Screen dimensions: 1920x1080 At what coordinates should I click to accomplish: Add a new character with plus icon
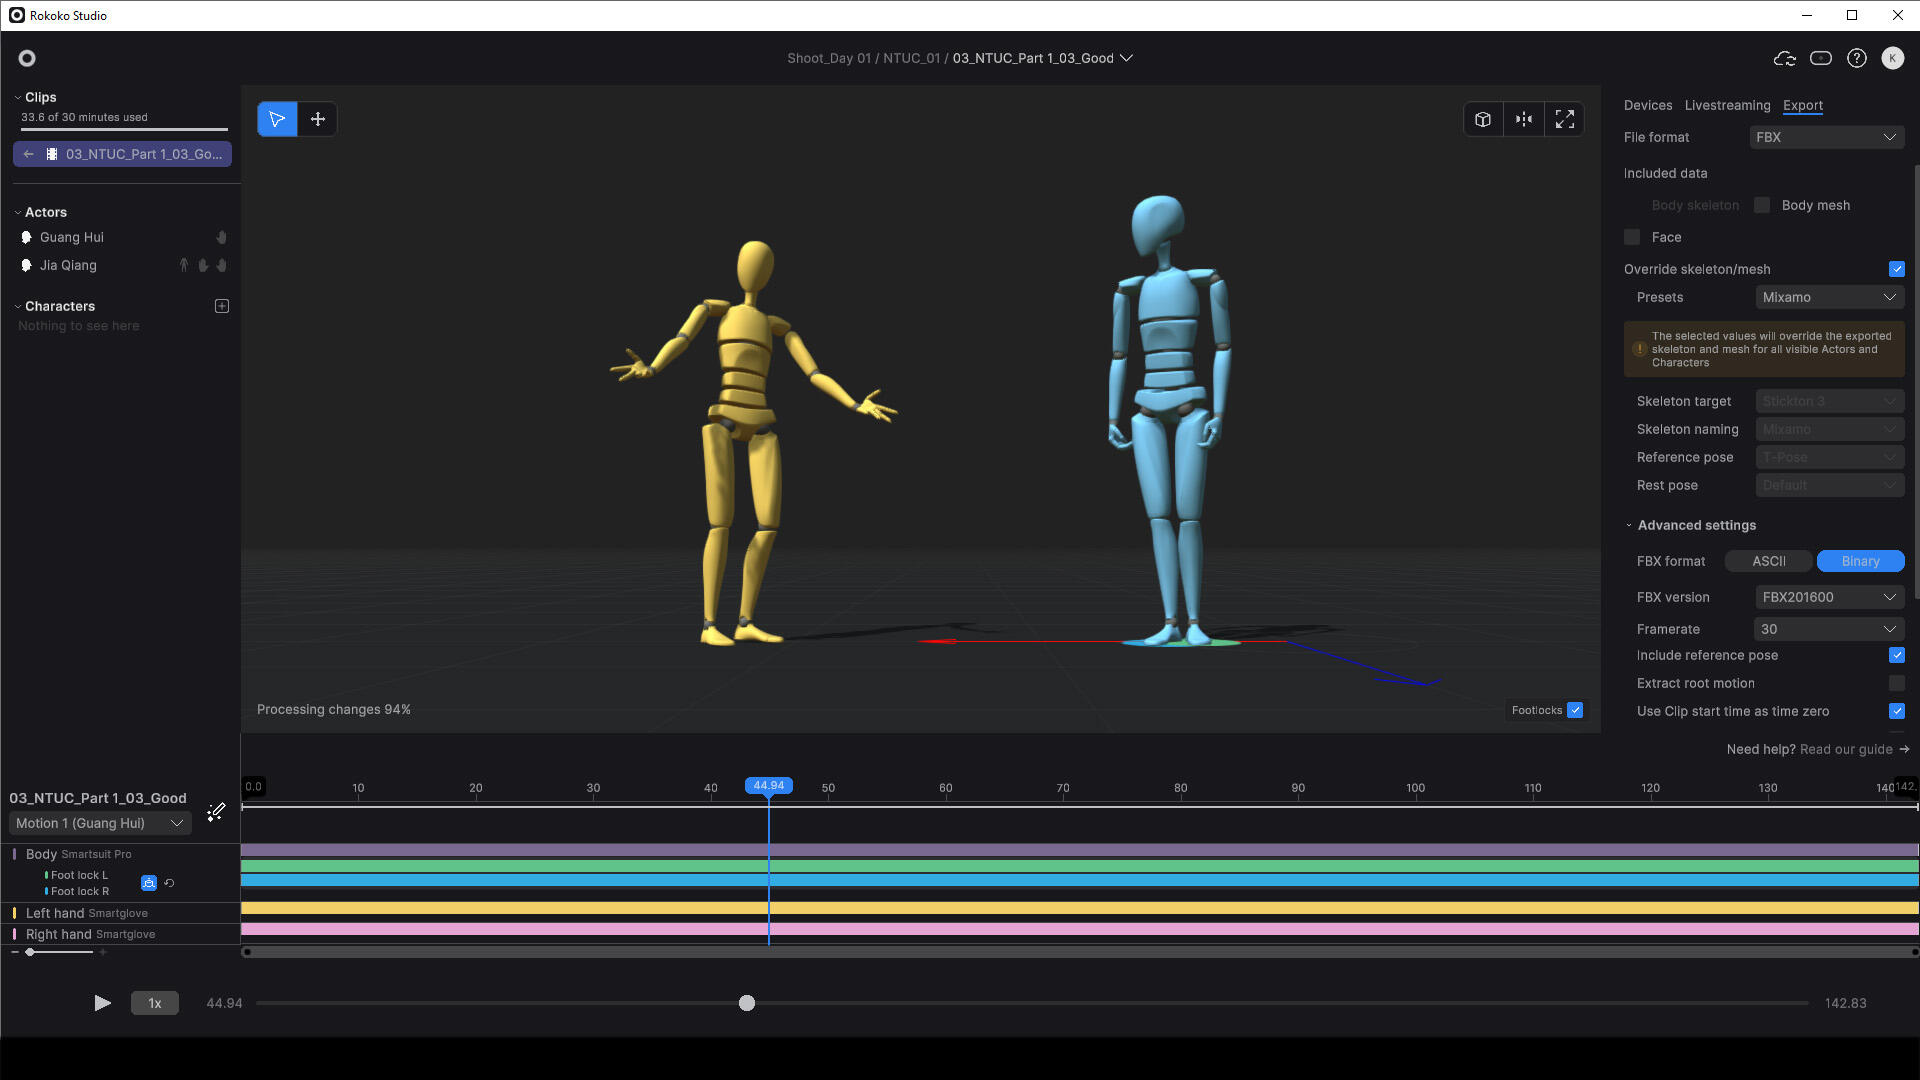coord(222,306)
